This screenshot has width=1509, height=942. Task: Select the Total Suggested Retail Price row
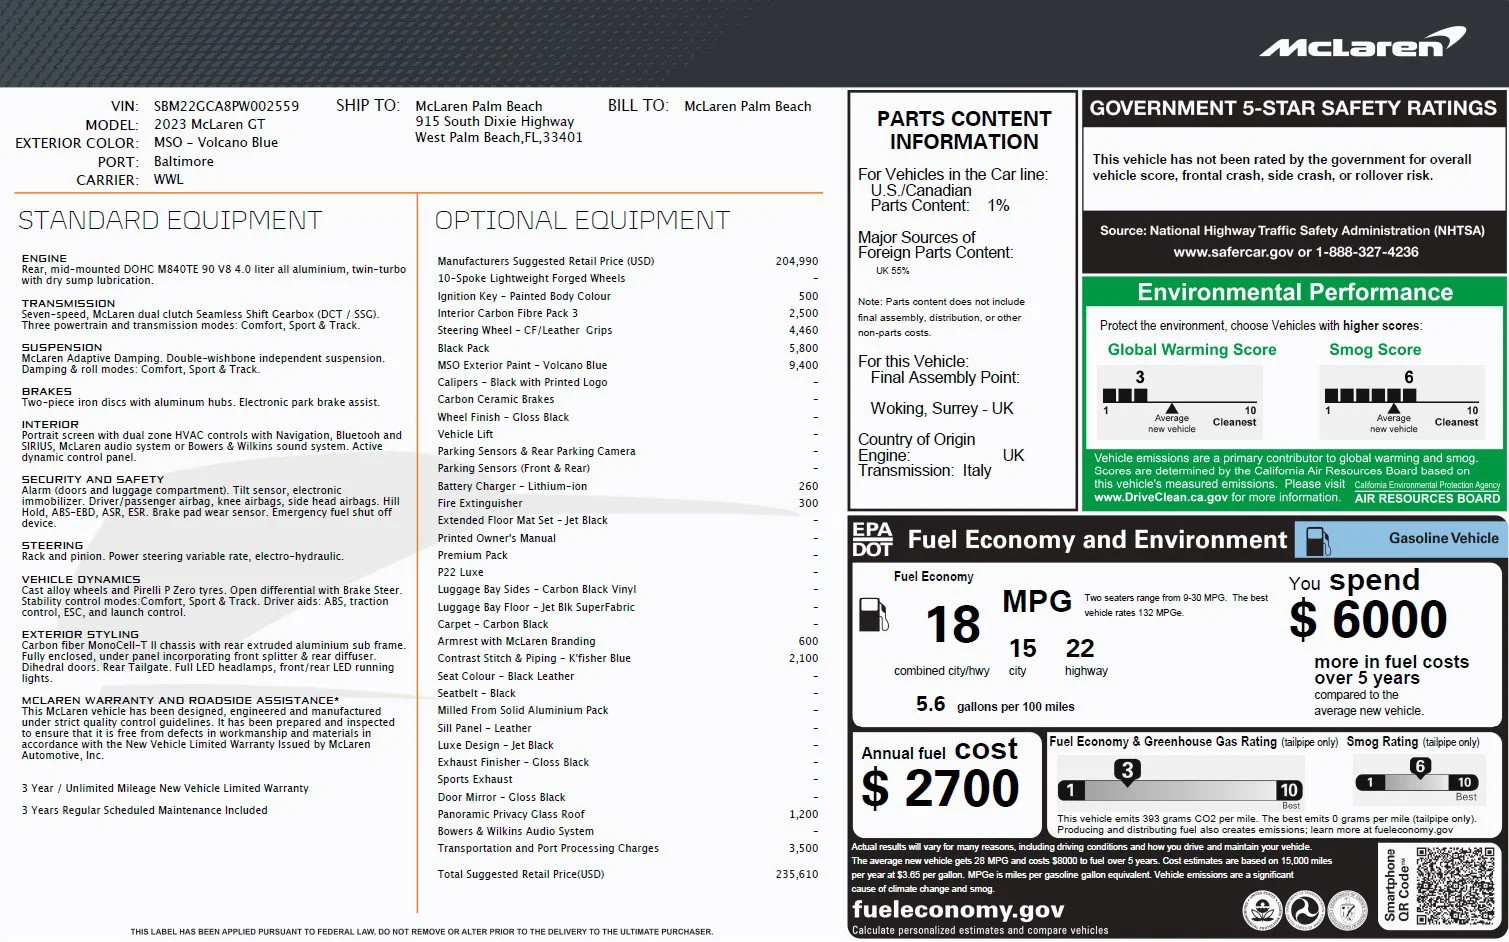[627, 874]
